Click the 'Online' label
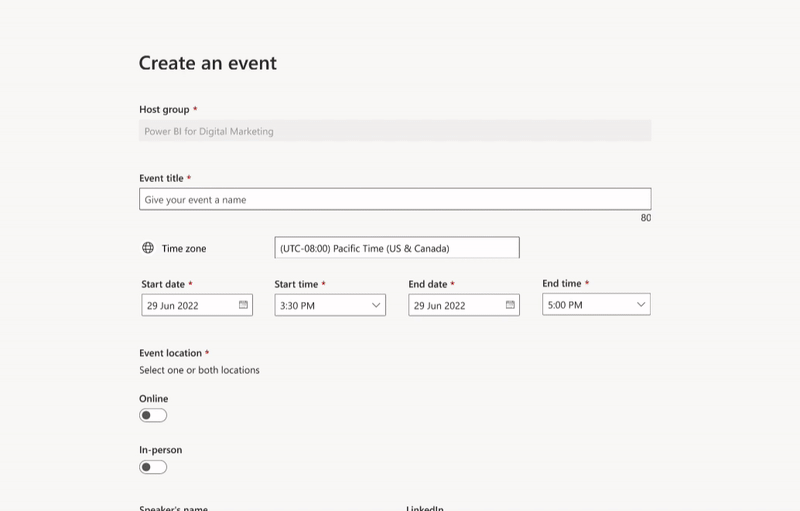 click(154, 398)
